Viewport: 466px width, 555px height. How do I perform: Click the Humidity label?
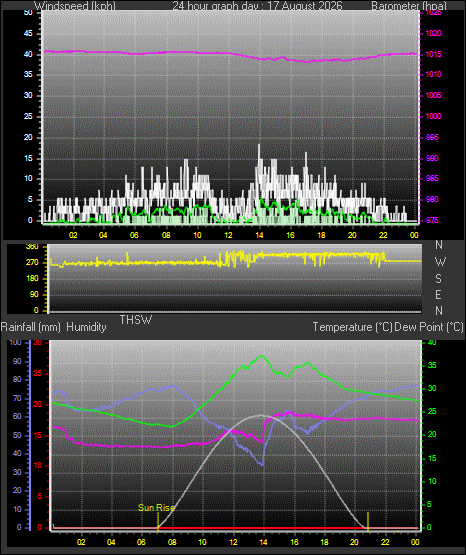click(86, 327)
